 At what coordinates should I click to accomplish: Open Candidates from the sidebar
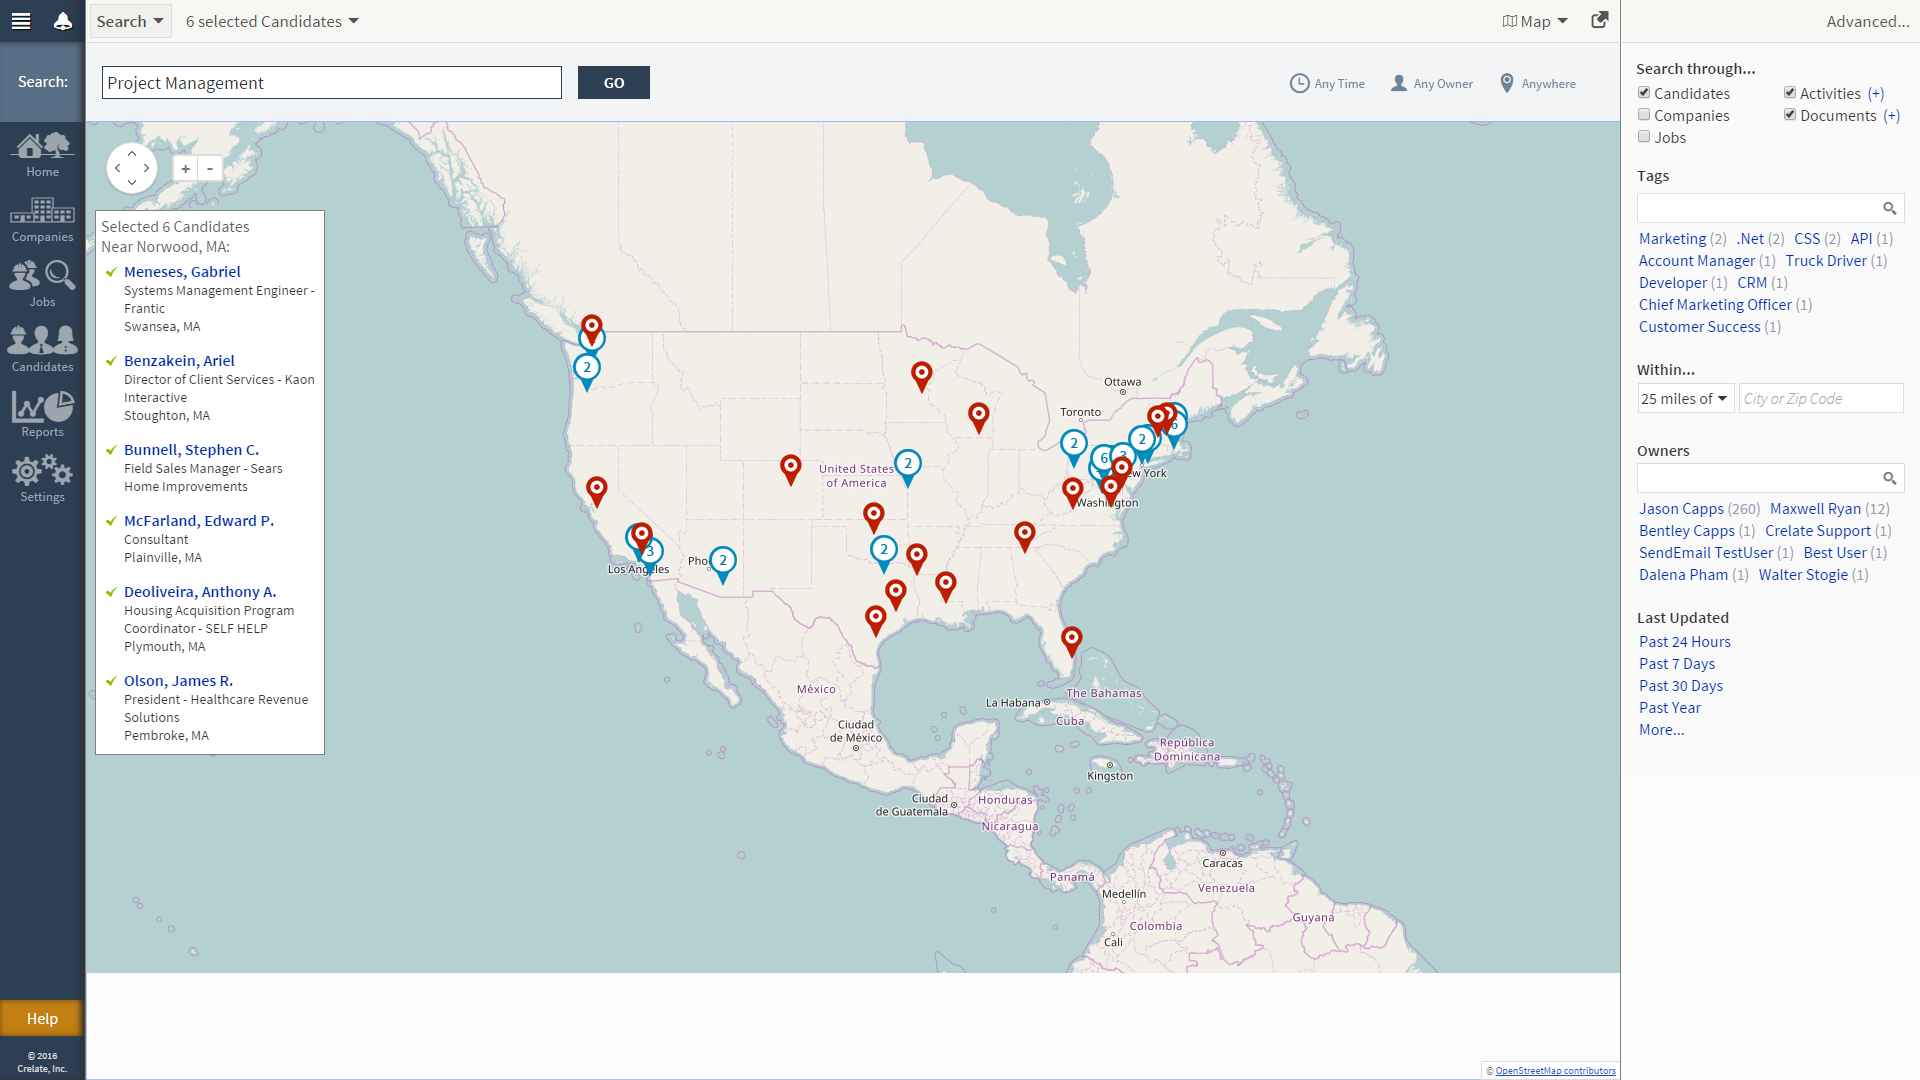(42, 349)
